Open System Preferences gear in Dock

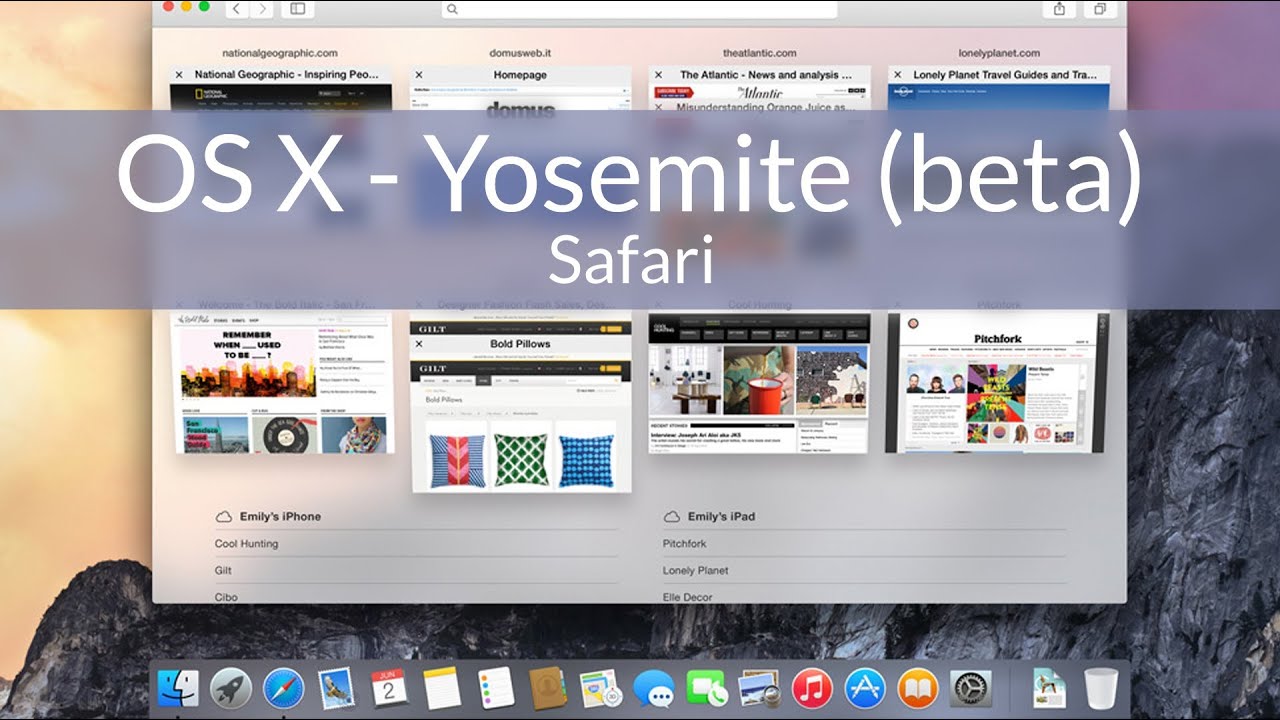970,689
